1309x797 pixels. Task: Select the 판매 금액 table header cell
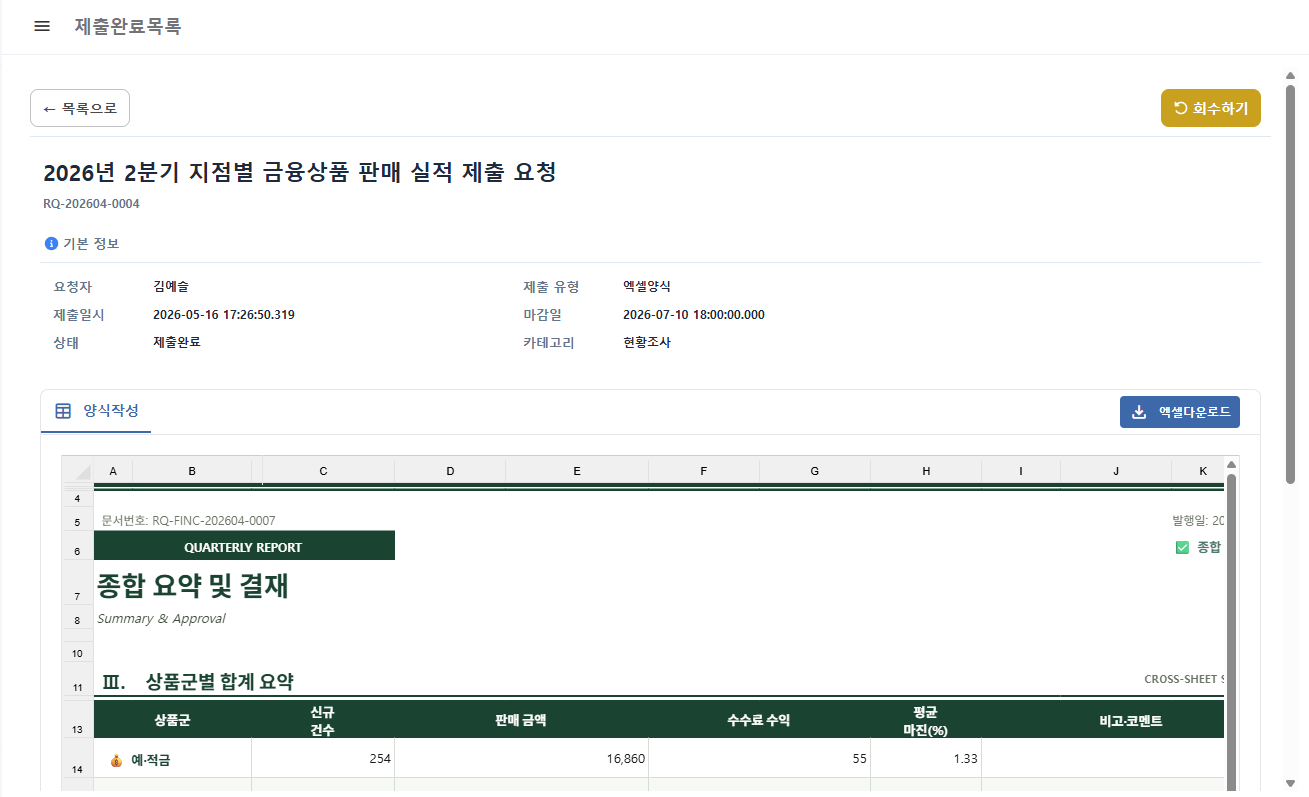tap(522, 720)
